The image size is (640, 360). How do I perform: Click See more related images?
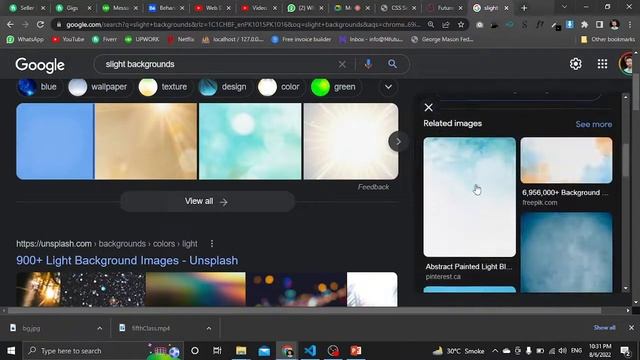(x=593, y=124)
